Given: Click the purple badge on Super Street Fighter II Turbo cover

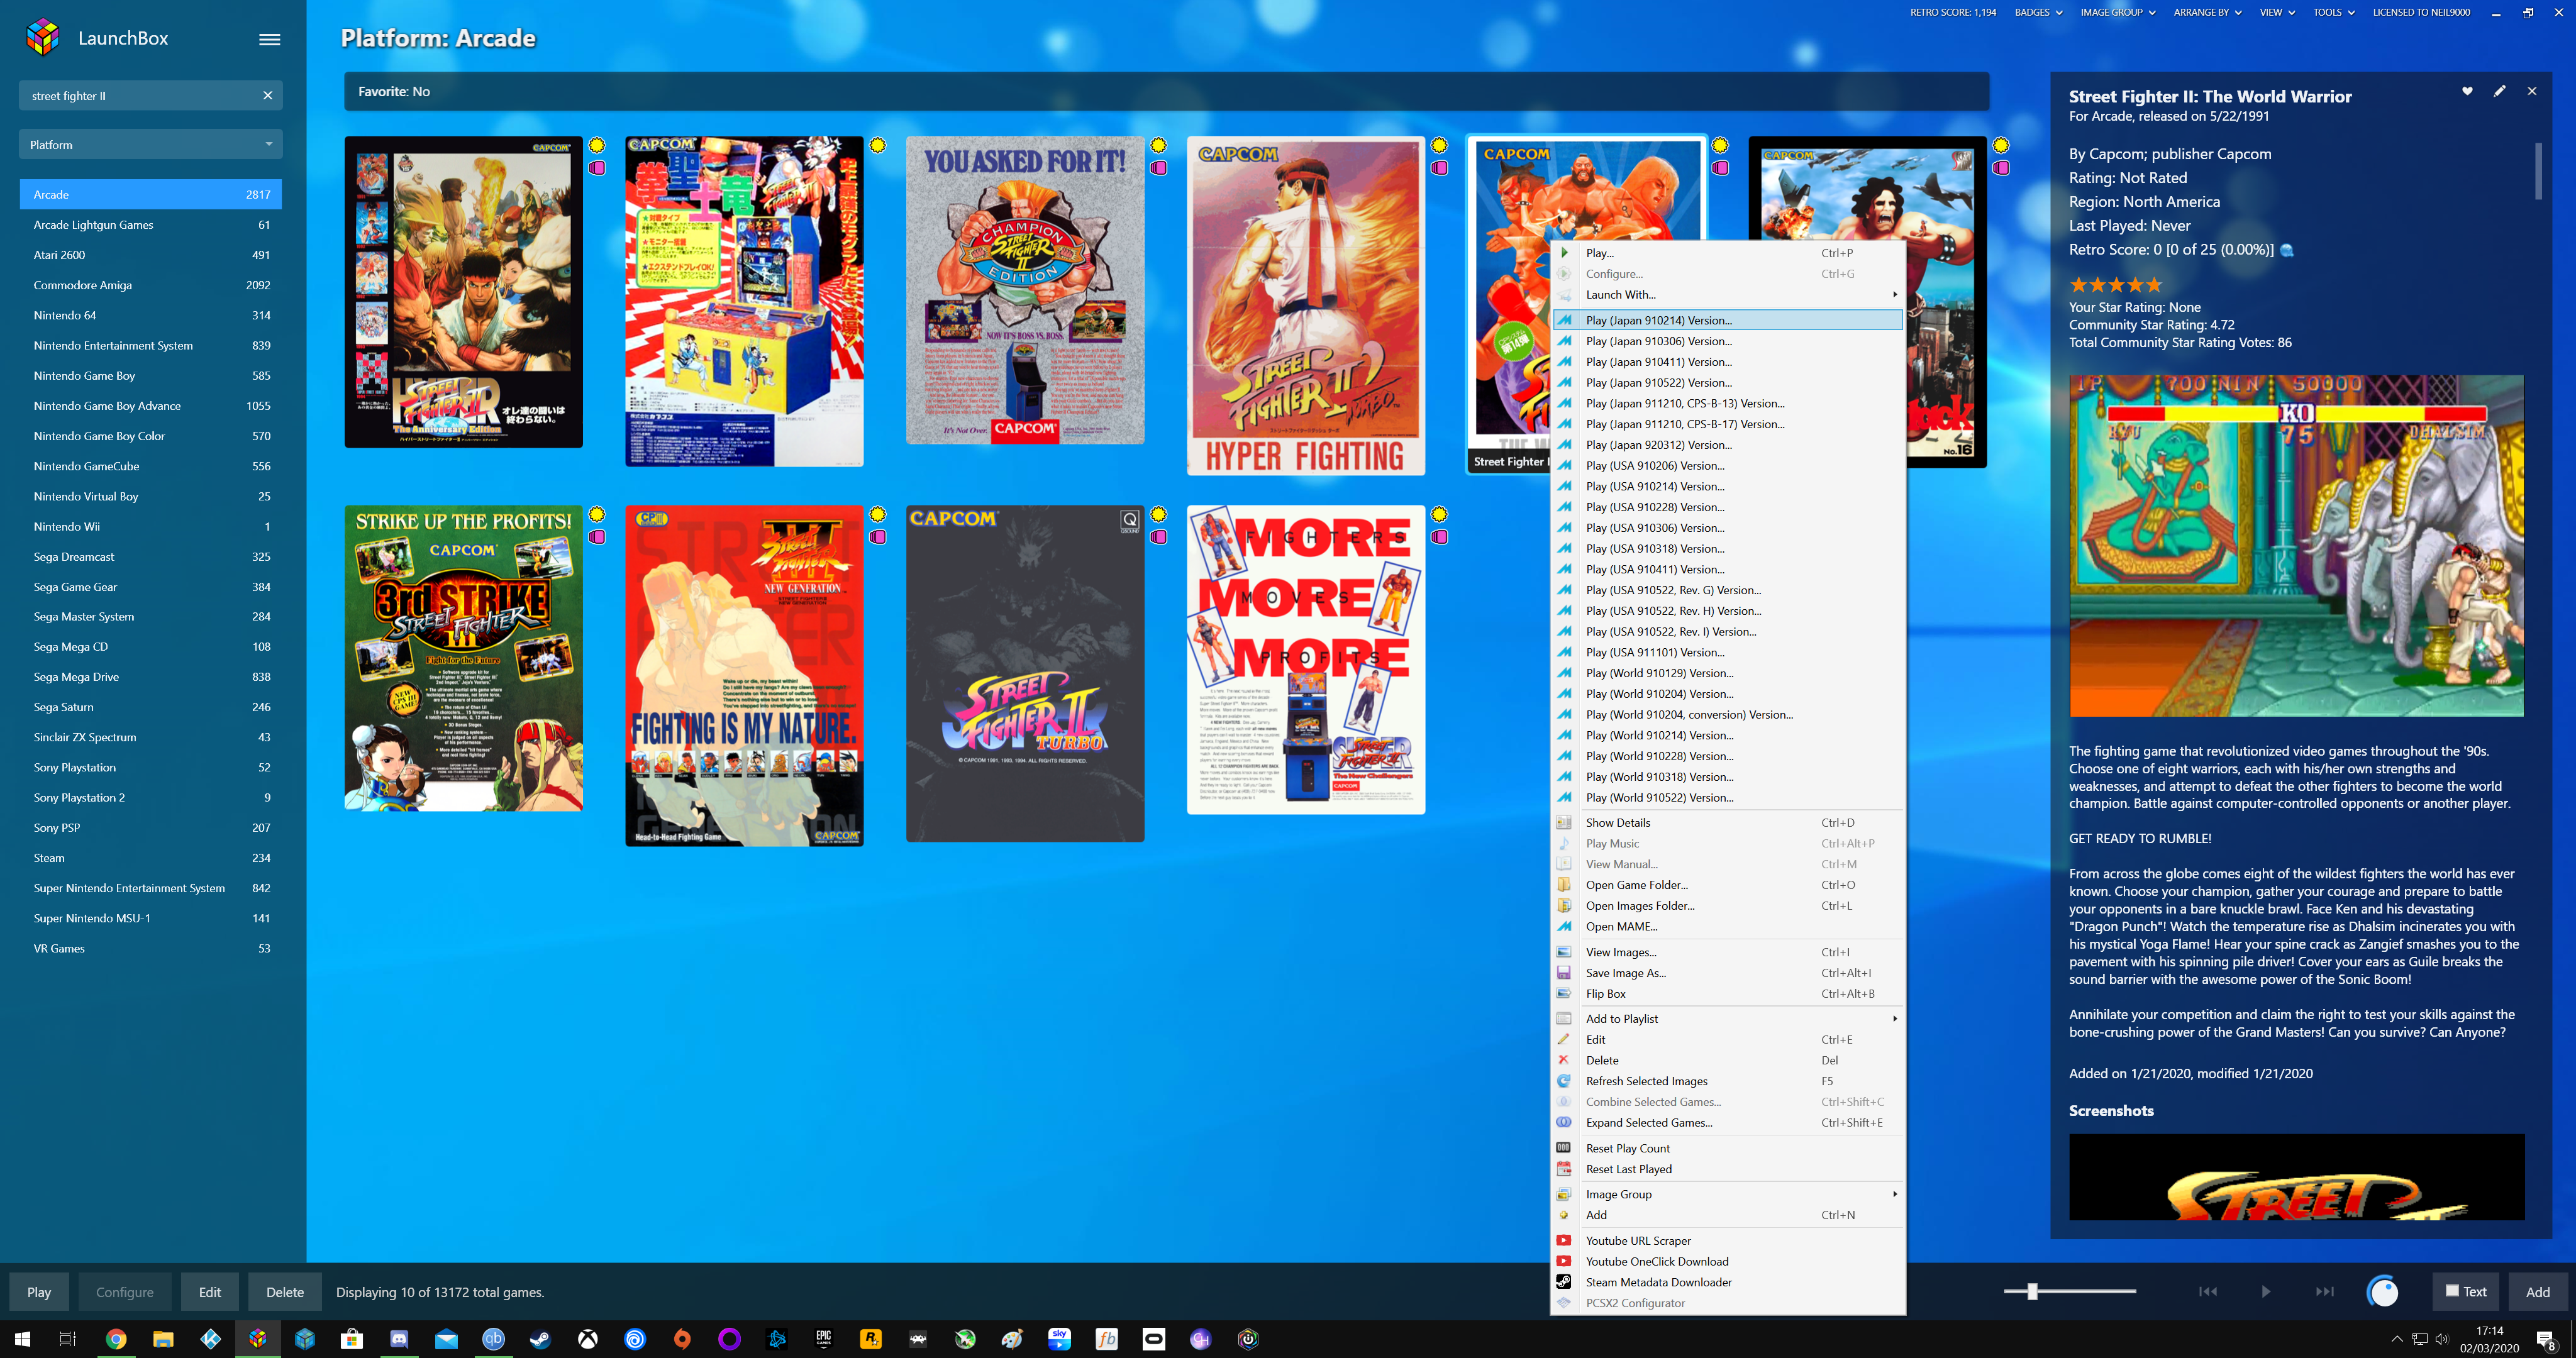Looking at the screenshot, I should pyautogui.click(x=1158, y=537).
